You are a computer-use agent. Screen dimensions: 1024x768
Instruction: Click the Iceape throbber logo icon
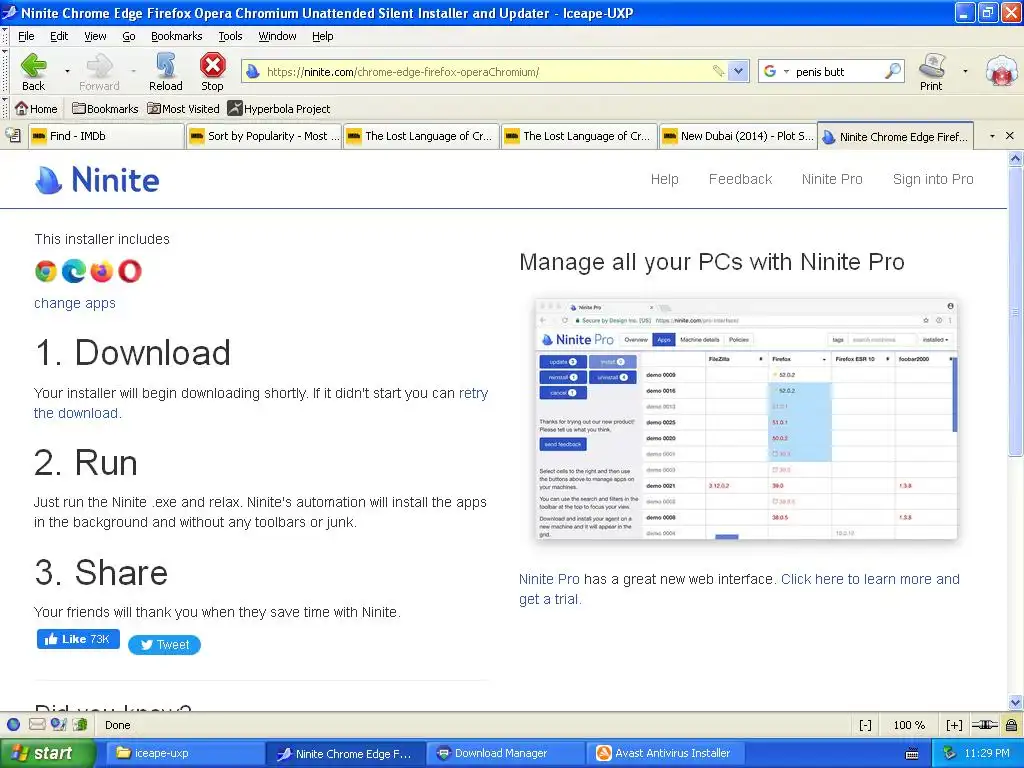coord(1001,71)
